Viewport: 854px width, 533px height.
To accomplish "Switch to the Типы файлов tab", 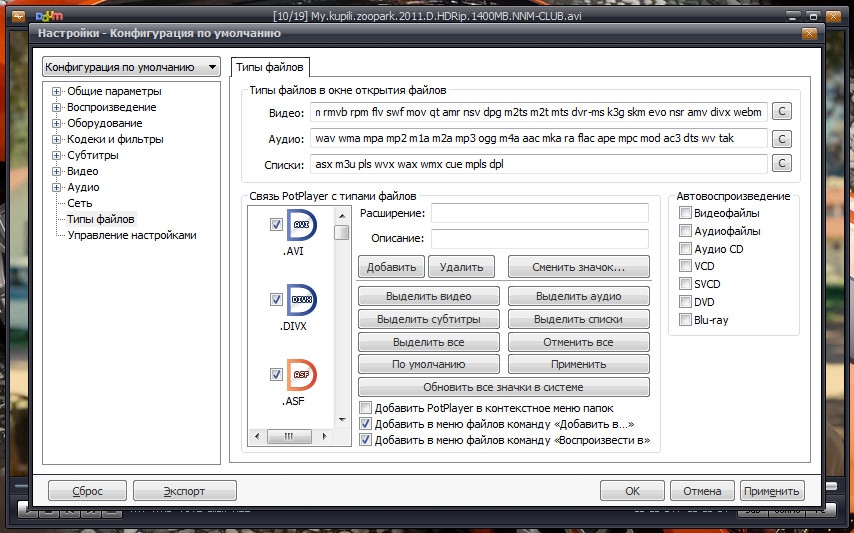I will (x=269, y=67).
